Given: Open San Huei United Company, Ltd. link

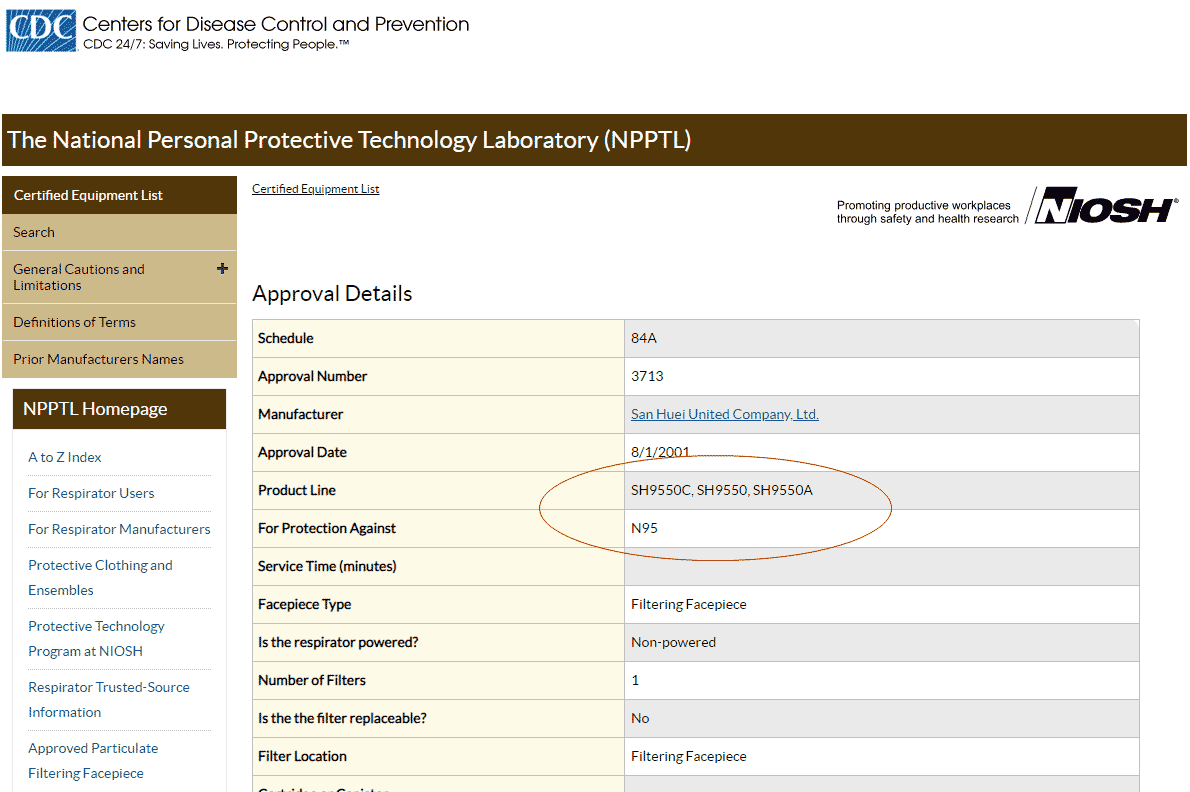Looking at the screenshot, I should tap(724, 414).
